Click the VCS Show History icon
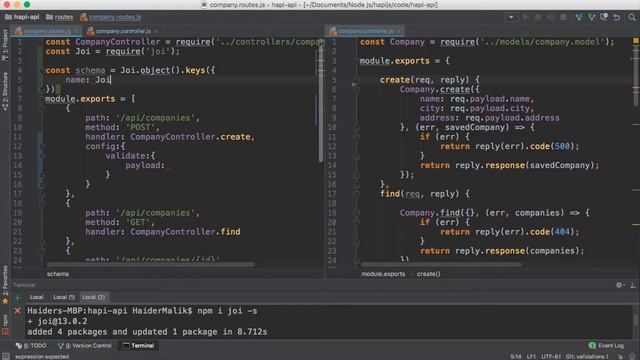 [x=604, y=17]
